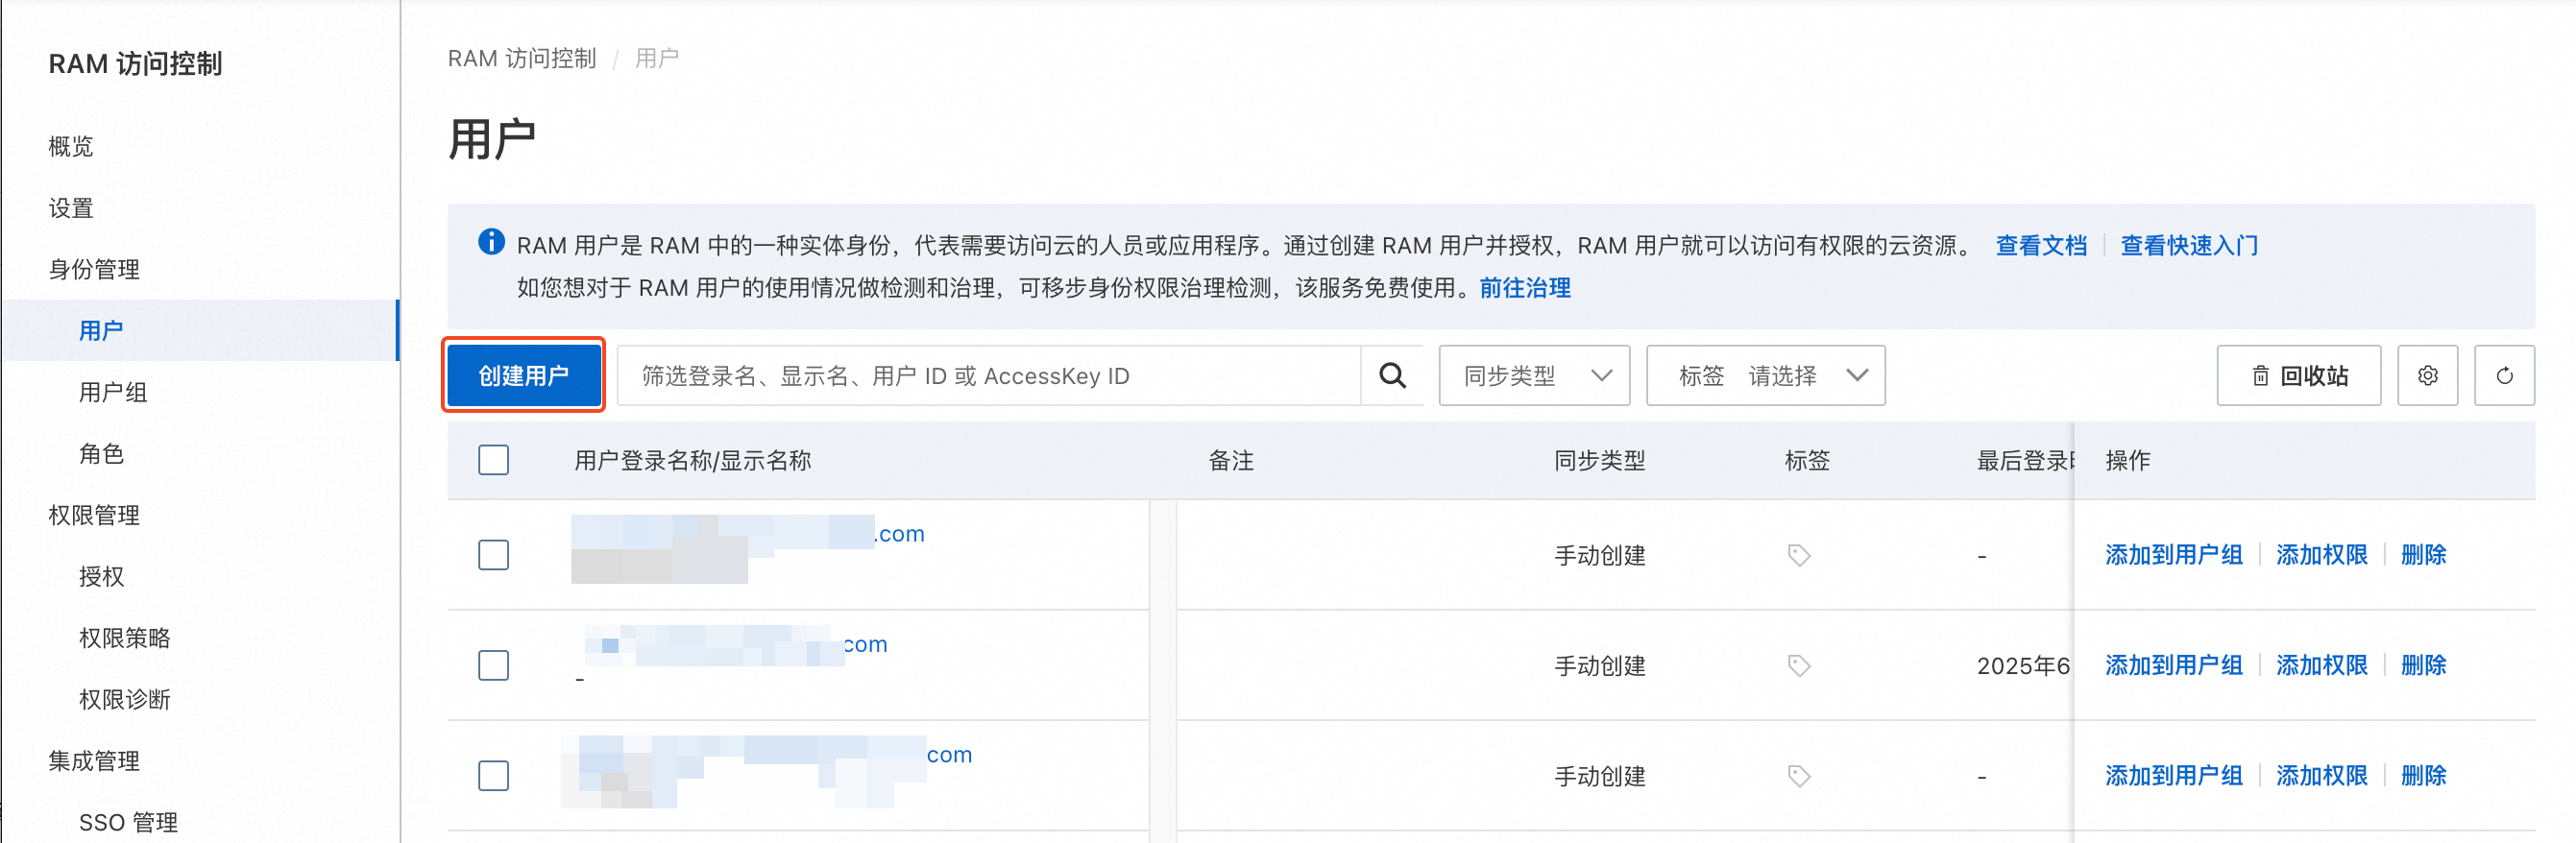Expand 身份管理 section in sidebar

[94, 269]
